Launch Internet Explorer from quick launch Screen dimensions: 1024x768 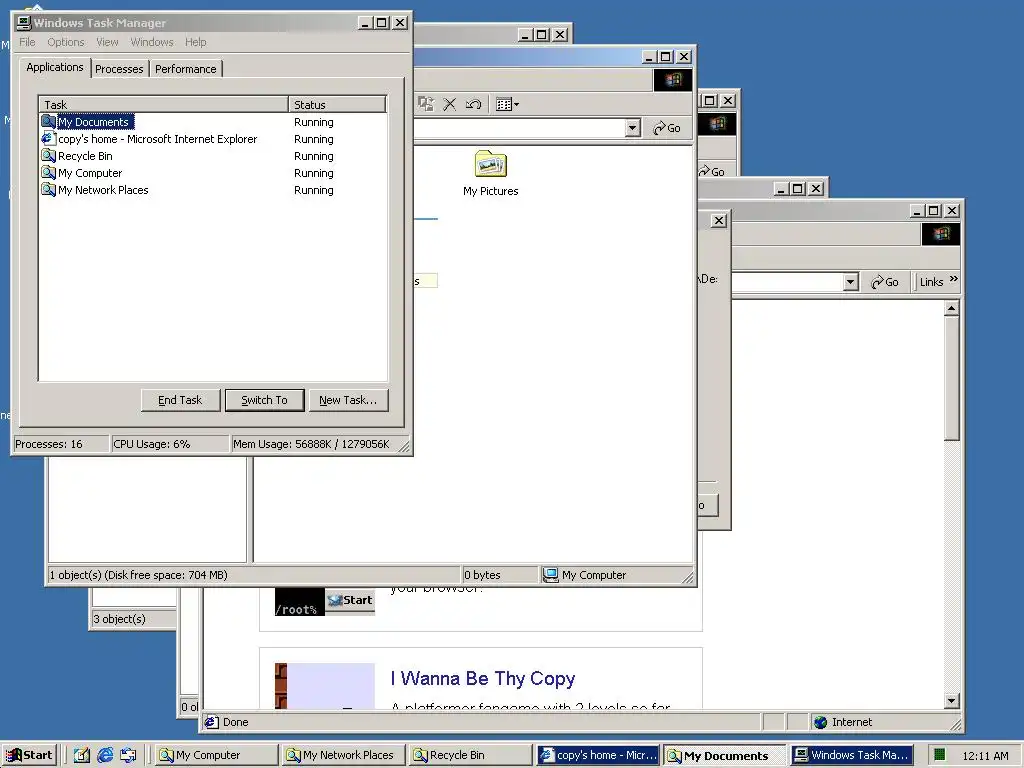[x=105, y=755]
